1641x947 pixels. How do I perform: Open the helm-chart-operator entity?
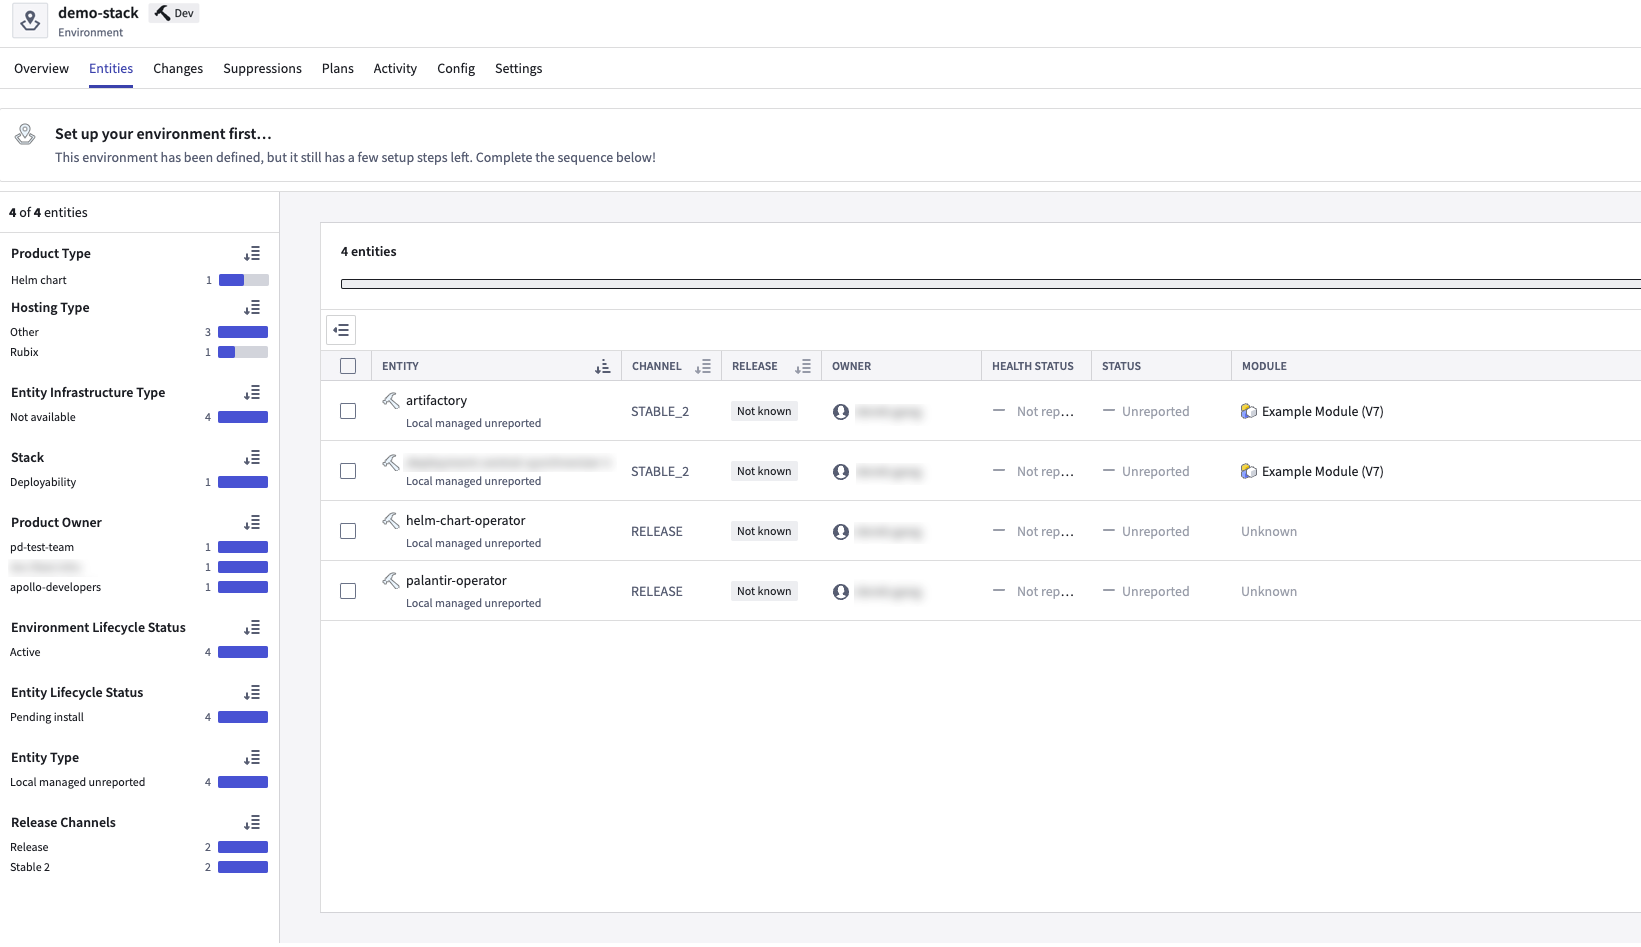click(x=465, y=521)
